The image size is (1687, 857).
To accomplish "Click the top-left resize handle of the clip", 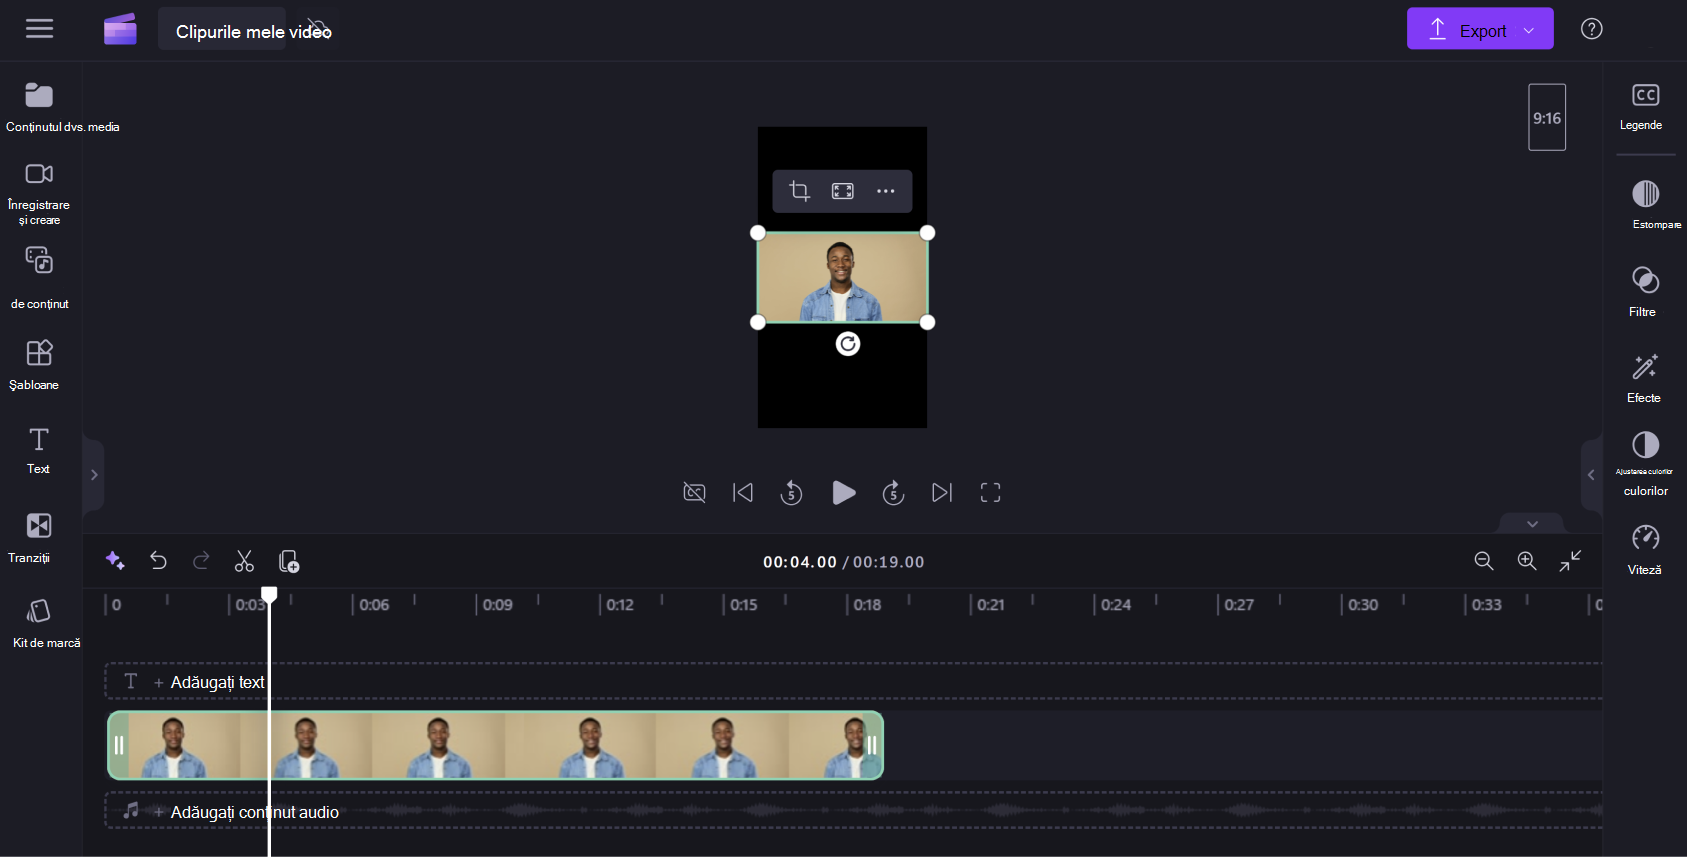I will click(x=758, y=233).
